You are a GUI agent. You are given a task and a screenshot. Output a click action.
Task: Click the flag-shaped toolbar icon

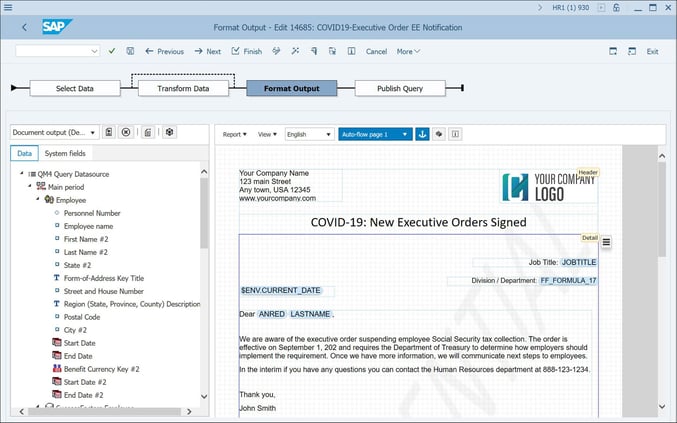click(314, 51)
